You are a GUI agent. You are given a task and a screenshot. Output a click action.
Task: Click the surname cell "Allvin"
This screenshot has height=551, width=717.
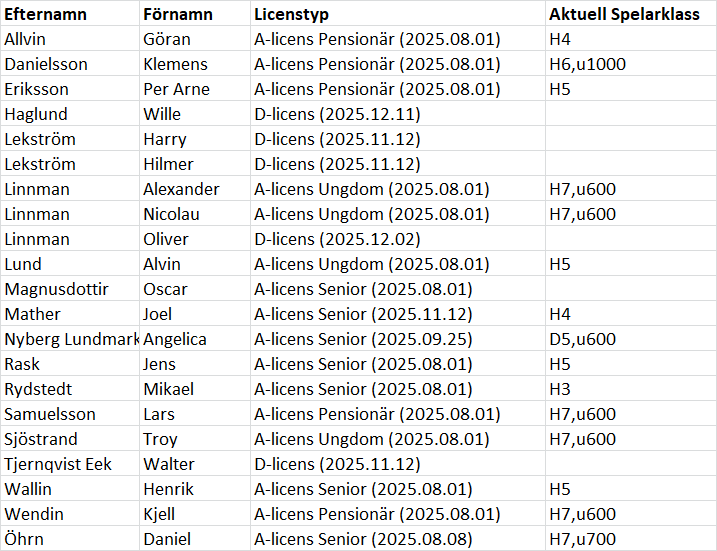(25, 39)
